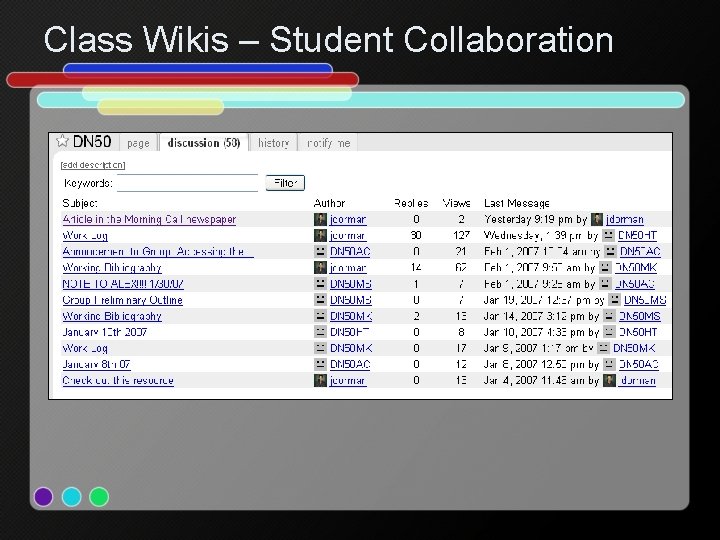Screen dimensions: 720x540
Task: Click jdorman link in the Yesterday 9:19 pm message
Action: click(x=625, y=219)
